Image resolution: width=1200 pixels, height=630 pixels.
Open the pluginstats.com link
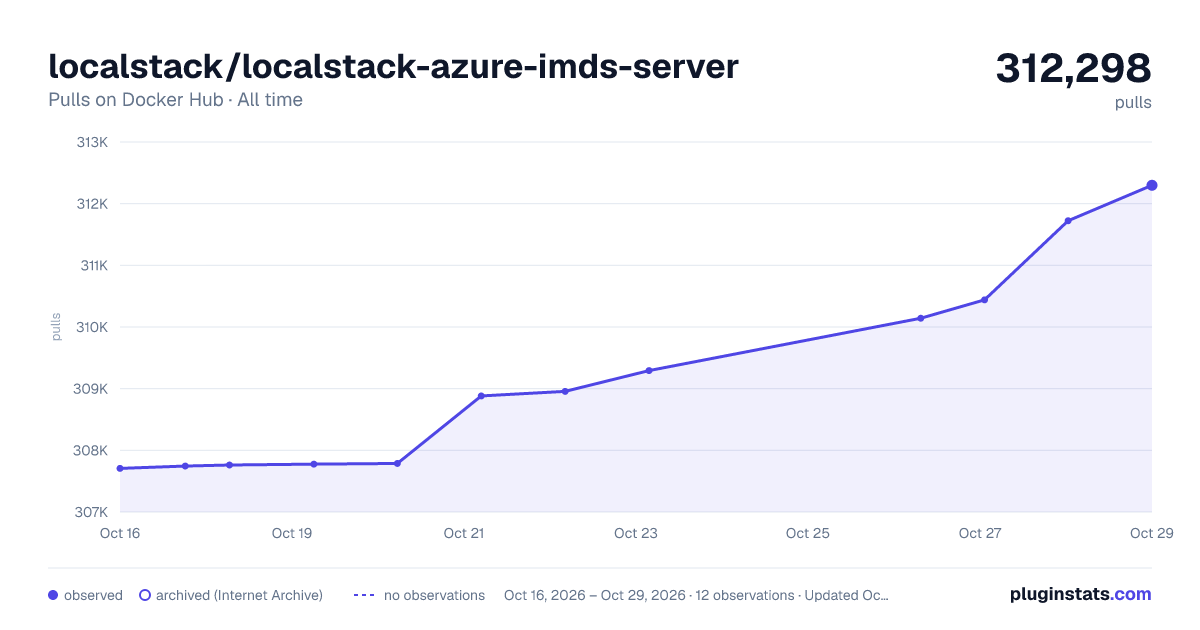[1080, 594]
